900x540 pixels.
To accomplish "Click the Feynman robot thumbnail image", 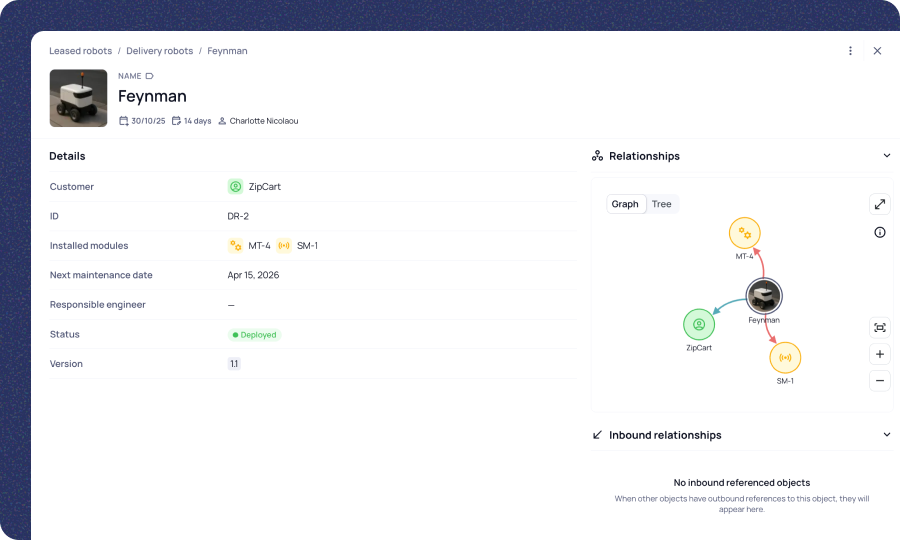I will point(78,98).
